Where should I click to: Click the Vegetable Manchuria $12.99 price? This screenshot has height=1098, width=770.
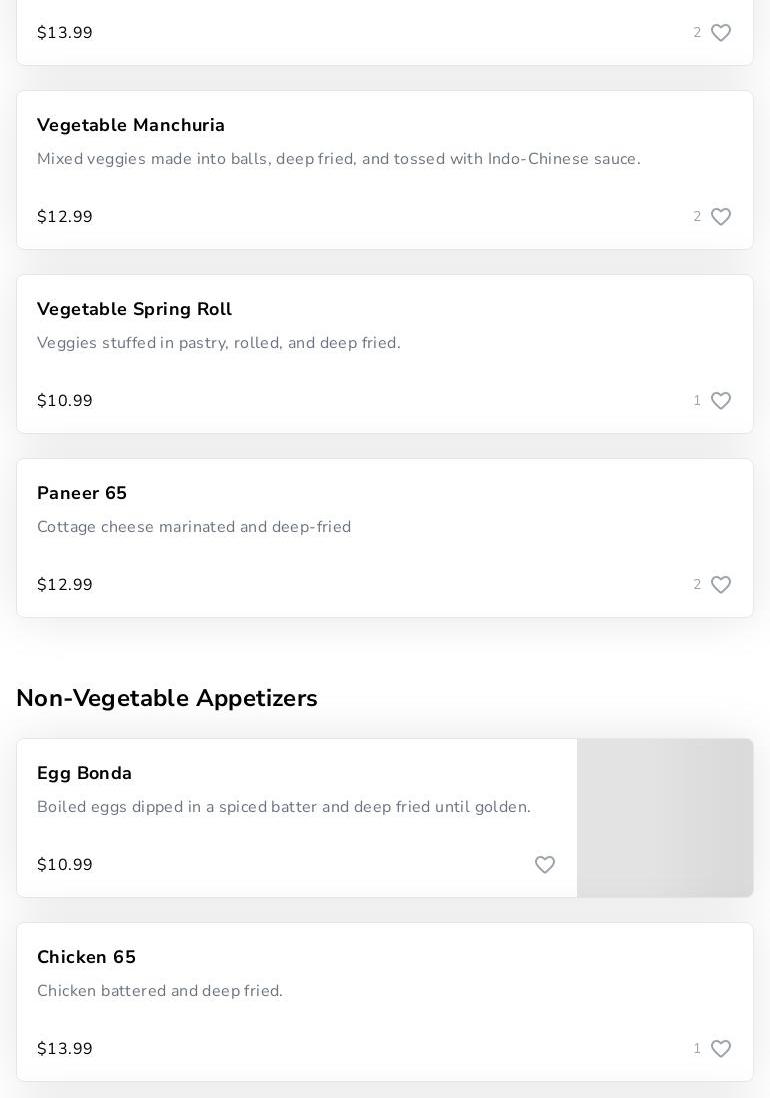(x=65, y=217)
